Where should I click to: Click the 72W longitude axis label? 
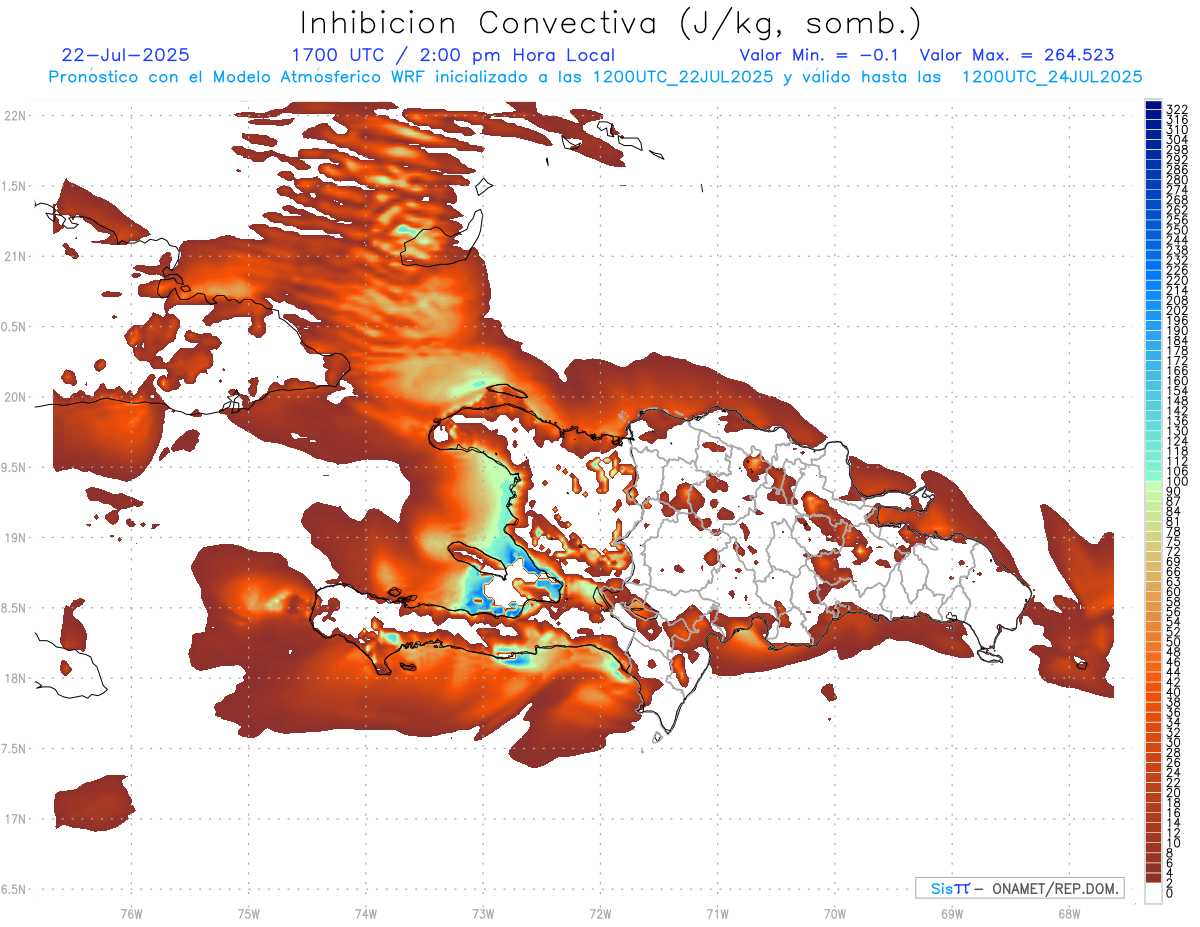click(x=600, y=913)
